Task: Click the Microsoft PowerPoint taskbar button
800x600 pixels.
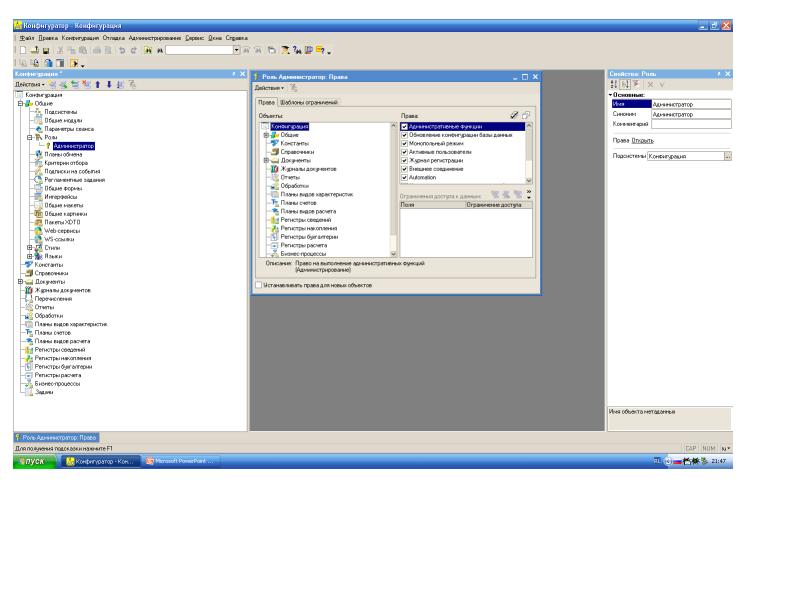Action: pos(180,461)
